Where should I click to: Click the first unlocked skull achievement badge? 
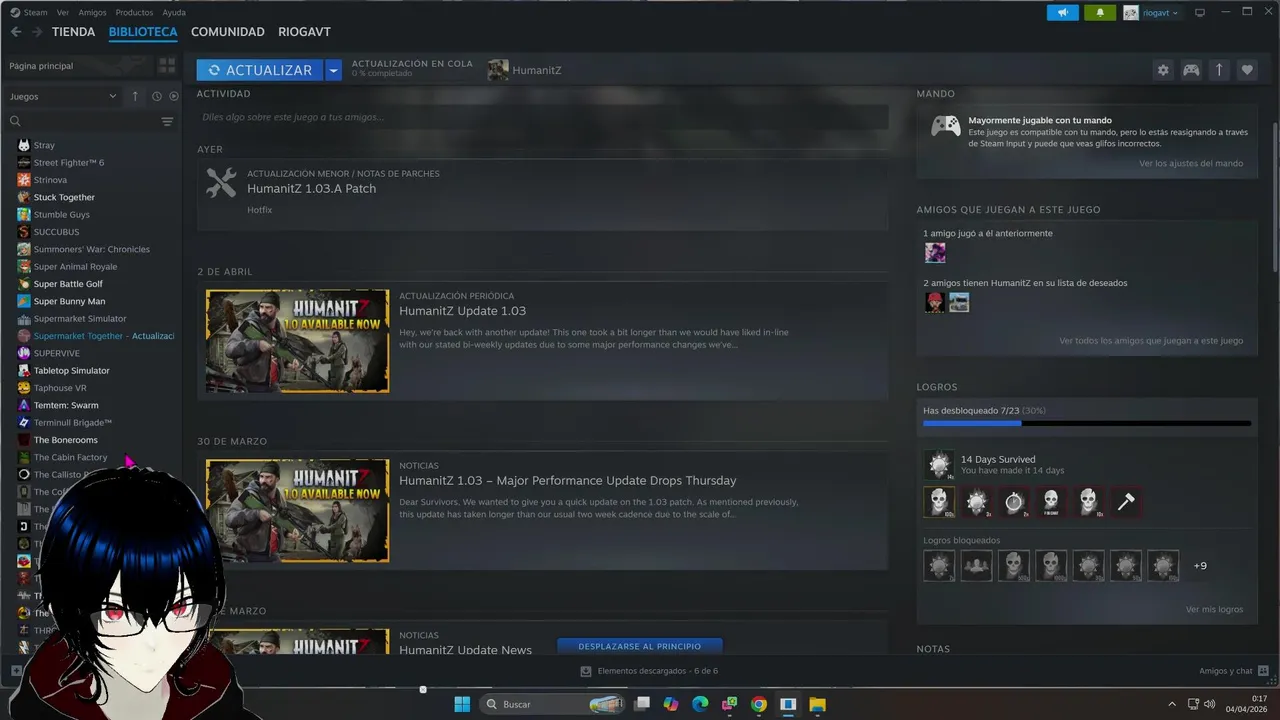(x=939, y=502)
